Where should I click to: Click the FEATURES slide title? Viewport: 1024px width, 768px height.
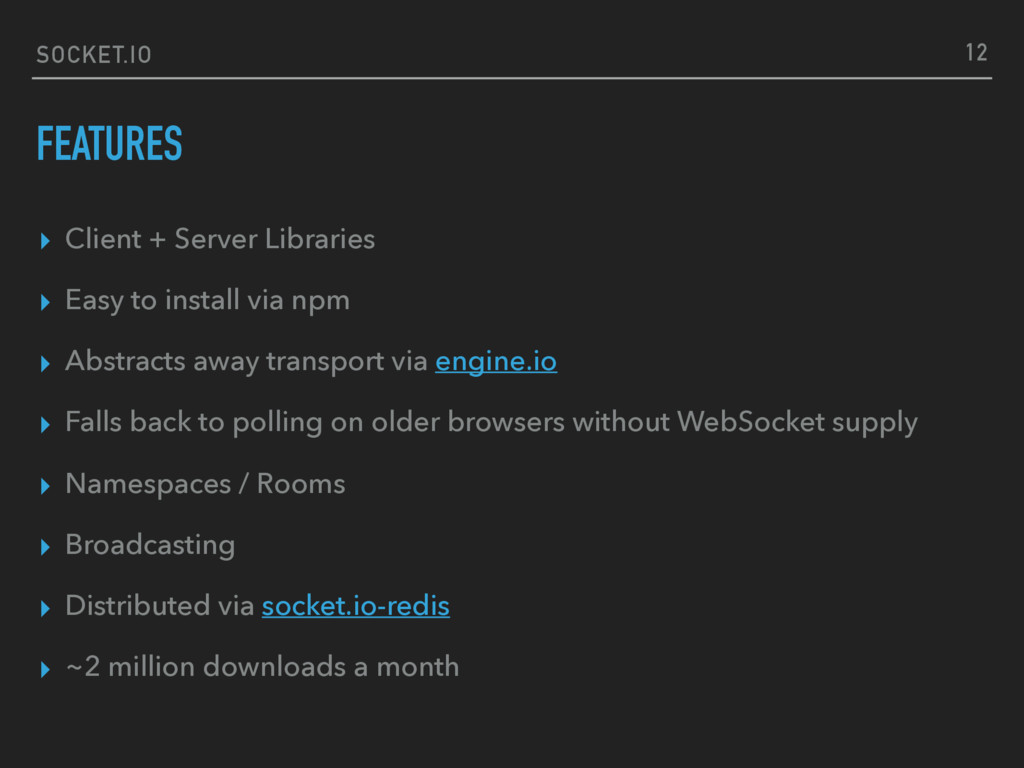[109, 145]
